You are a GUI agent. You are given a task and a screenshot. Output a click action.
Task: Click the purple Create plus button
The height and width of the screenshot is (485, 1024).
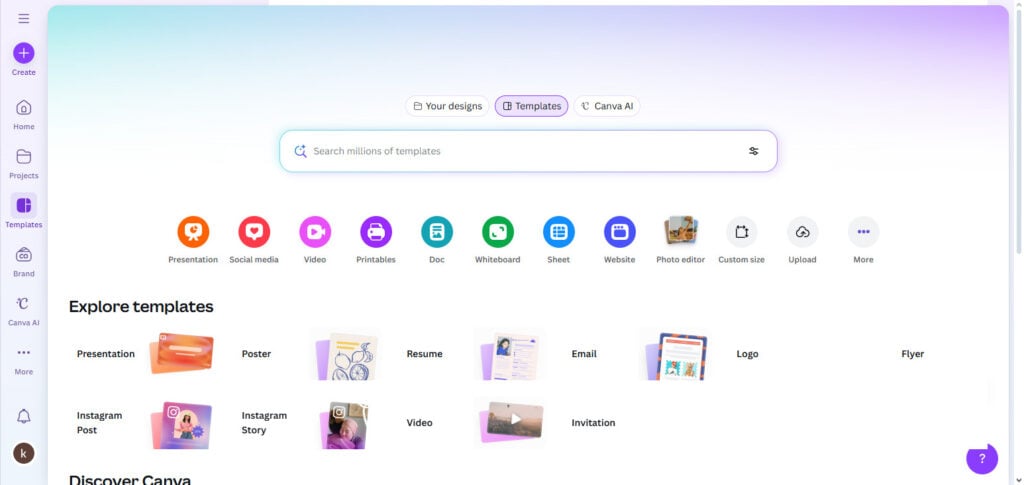coord(24,53)
